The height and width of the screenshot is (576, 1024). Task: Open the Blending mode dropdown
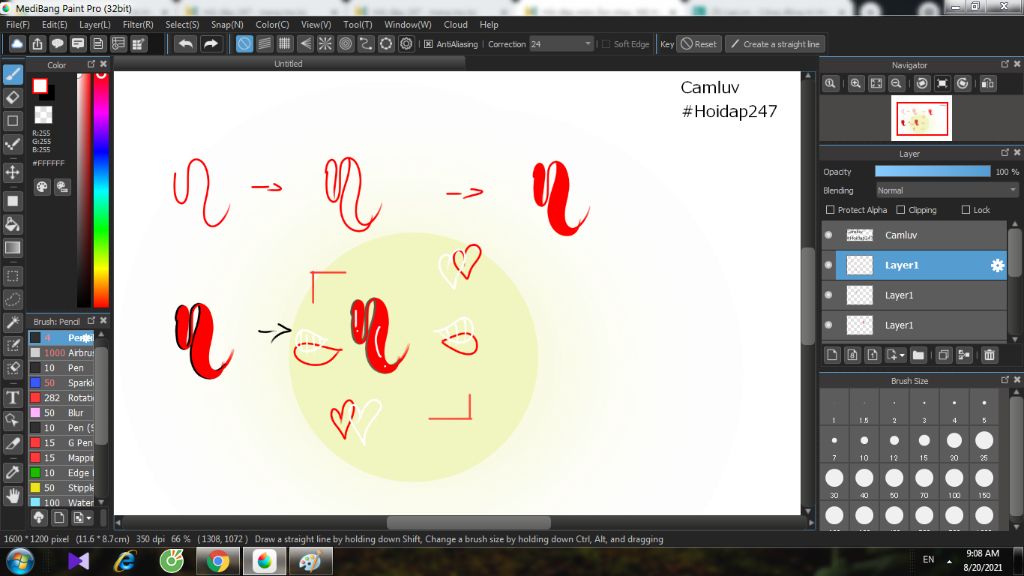point(947,190)
